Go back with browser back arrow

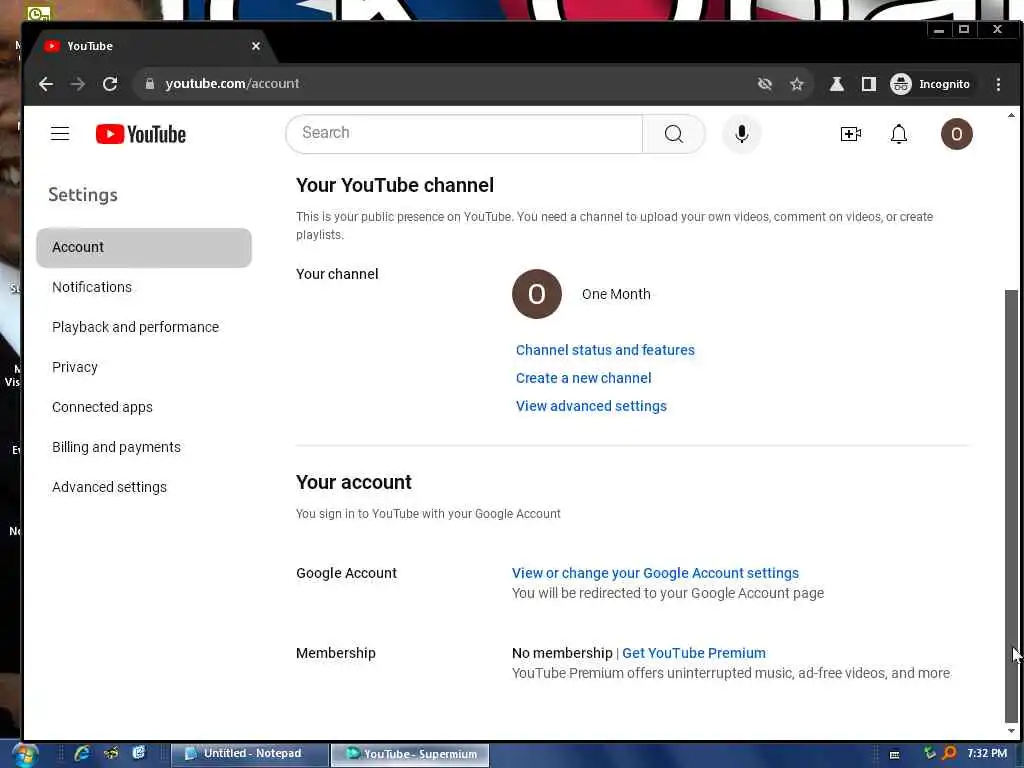[46, 84]
